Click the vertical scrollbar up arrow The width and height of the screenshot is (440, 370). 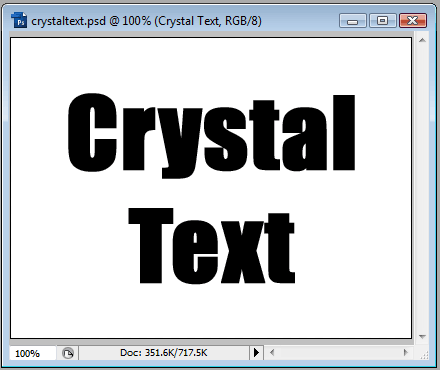point(422,40)
